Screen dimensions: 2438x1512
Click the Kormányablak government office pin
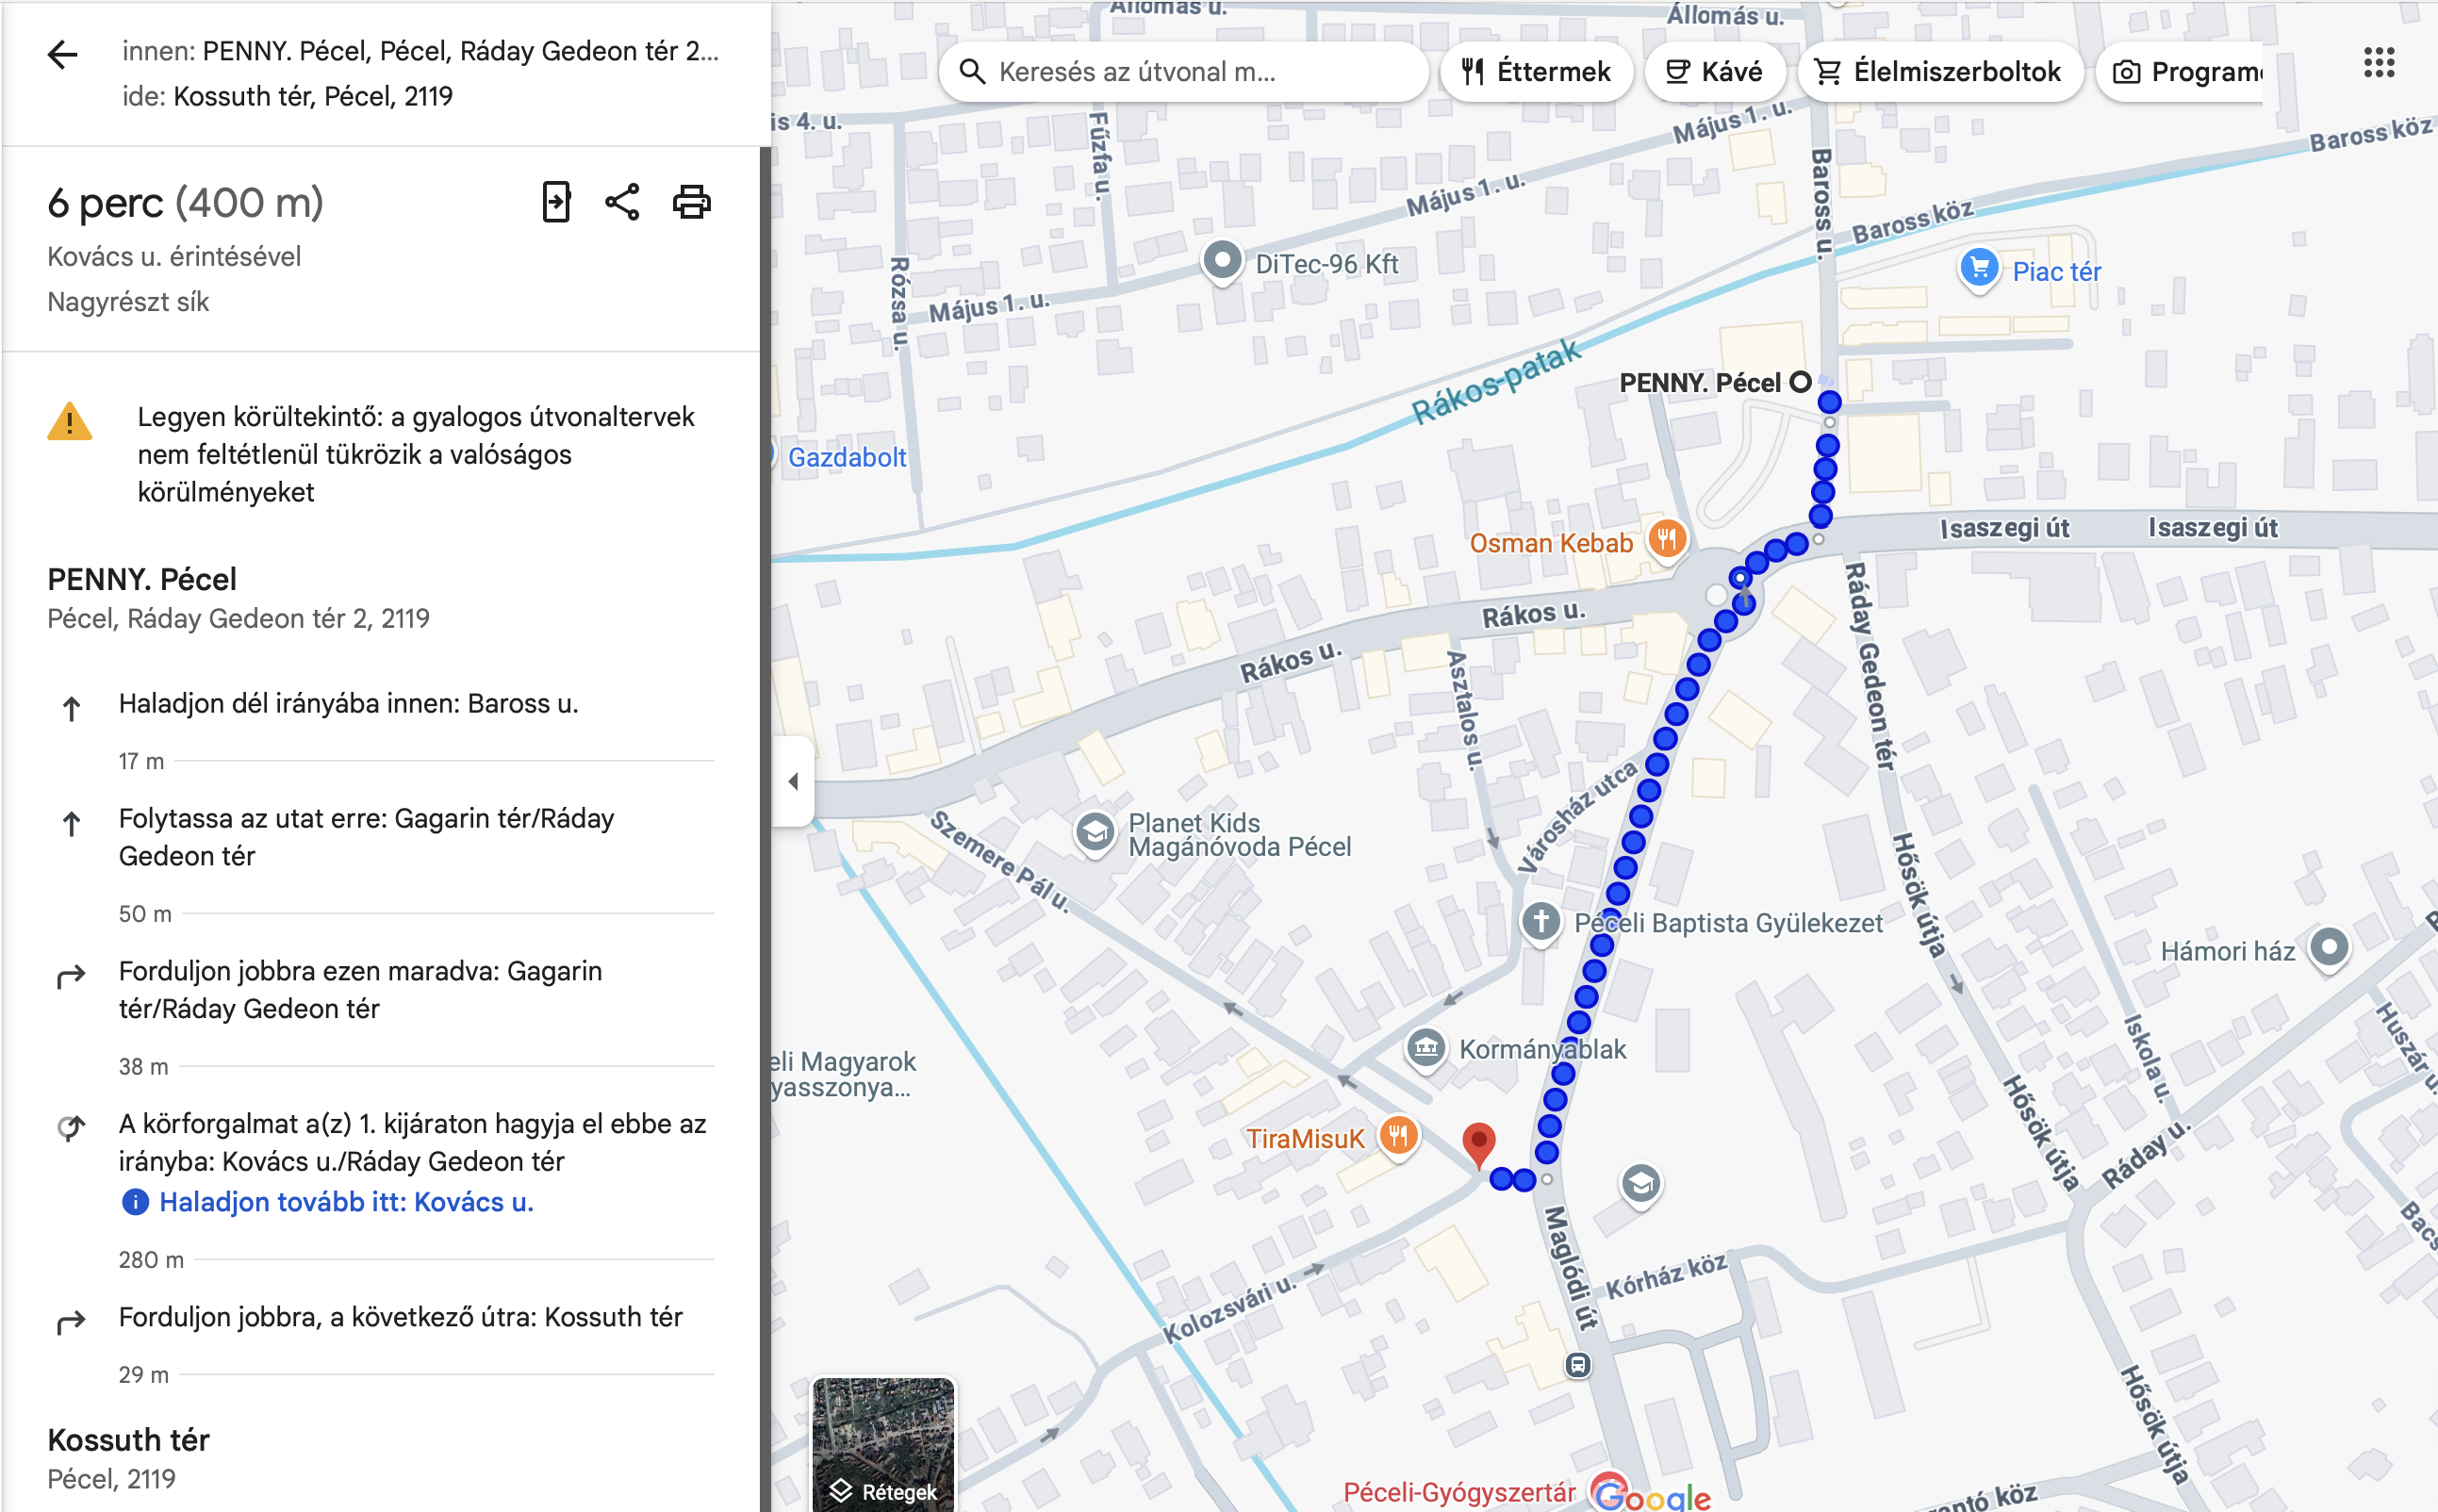1426,1049
